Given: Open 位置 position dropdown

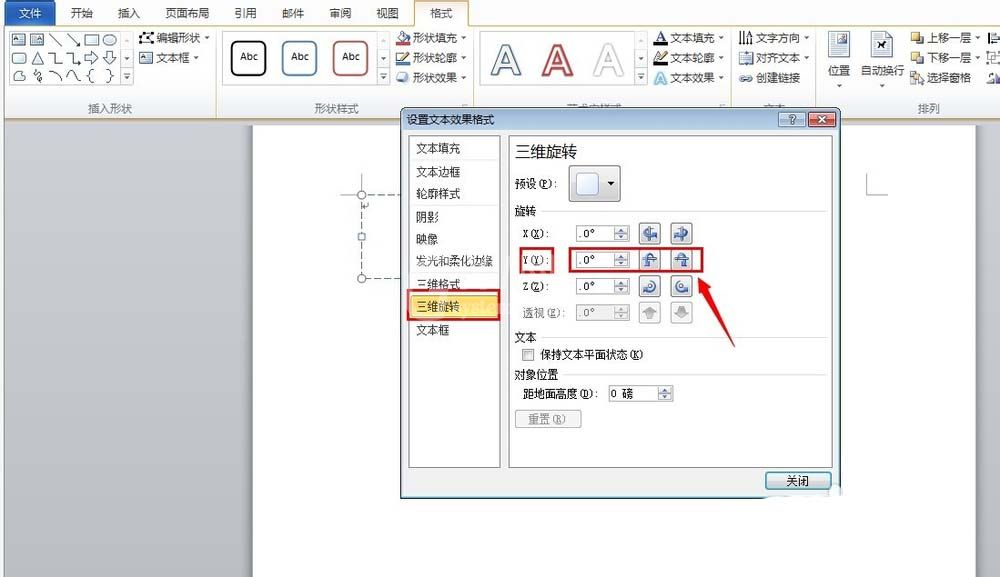Looking at the screenshot, I should pos(839,60).
